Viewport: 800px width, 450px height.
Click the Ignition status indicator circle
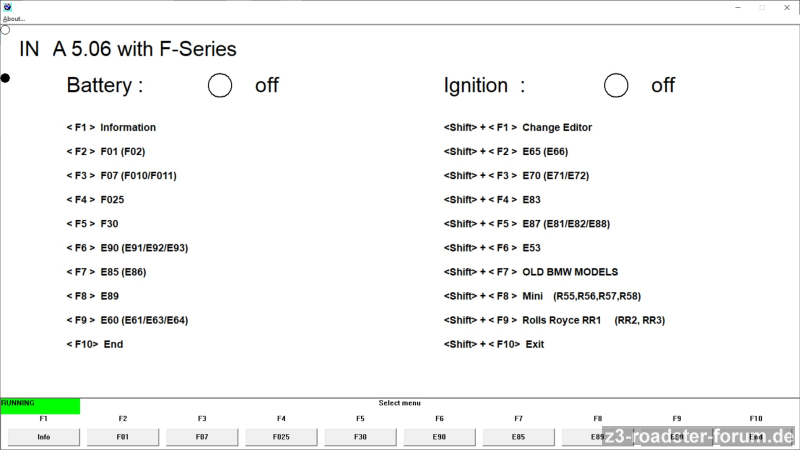616,86
